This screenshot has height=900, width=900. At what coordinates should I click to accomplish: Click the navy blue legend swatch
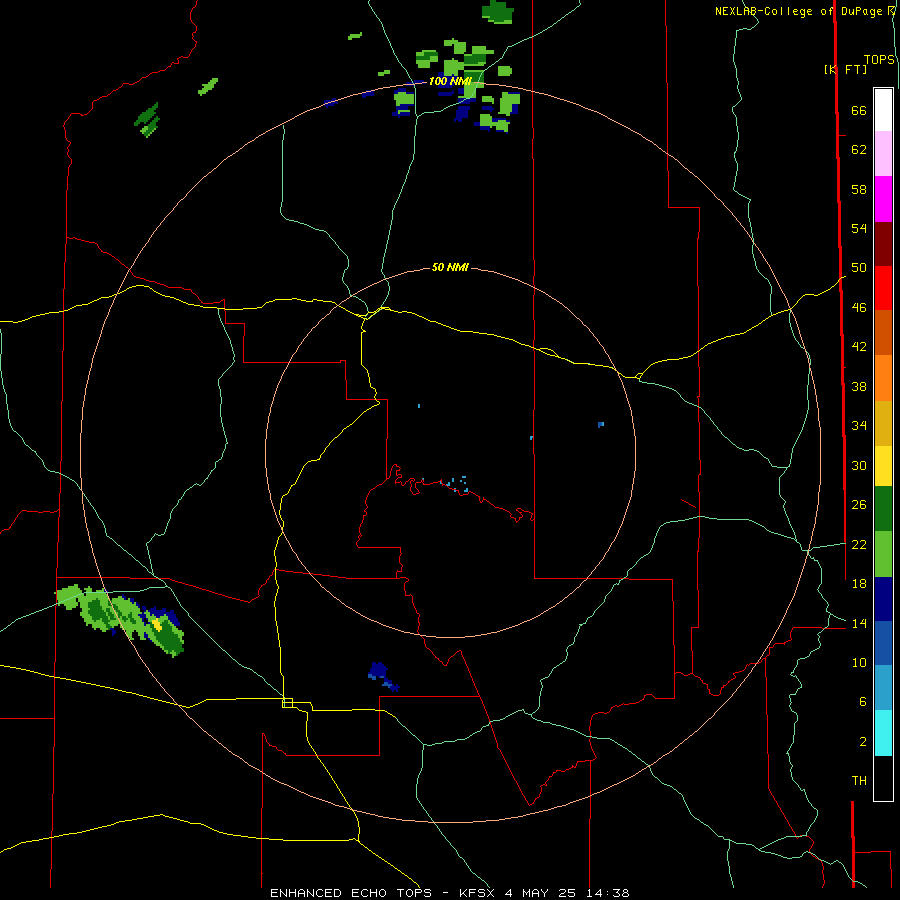[x=883, y=599]
